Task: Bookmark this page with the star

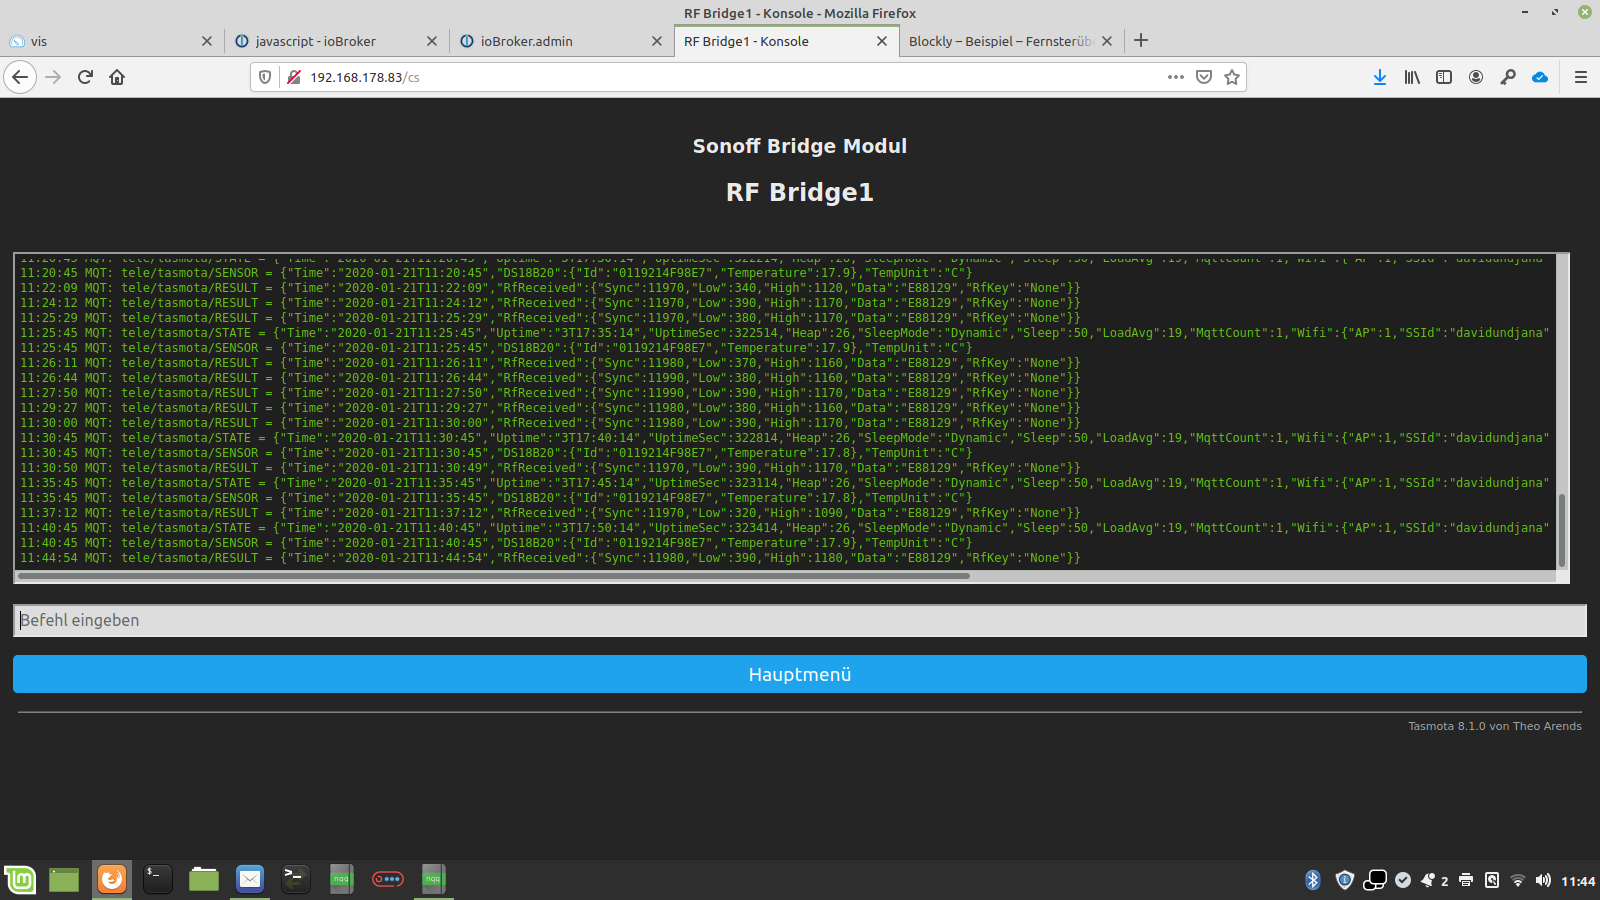Action: (1232, 77)
